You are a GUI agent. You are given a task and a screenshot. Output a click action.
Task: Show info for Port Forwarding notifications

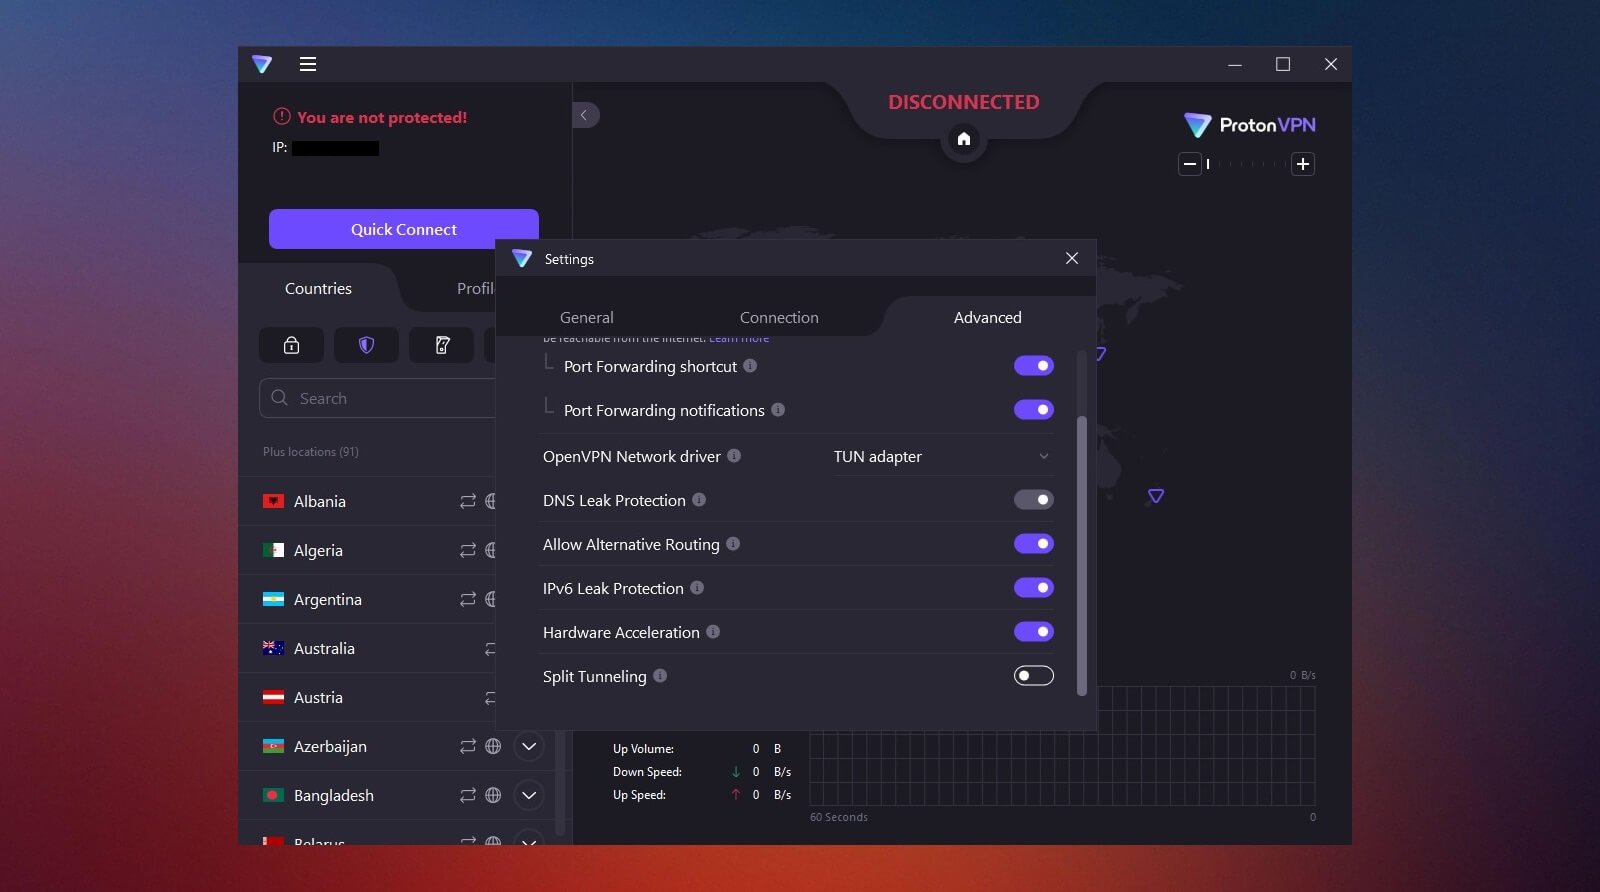[778, 410]
